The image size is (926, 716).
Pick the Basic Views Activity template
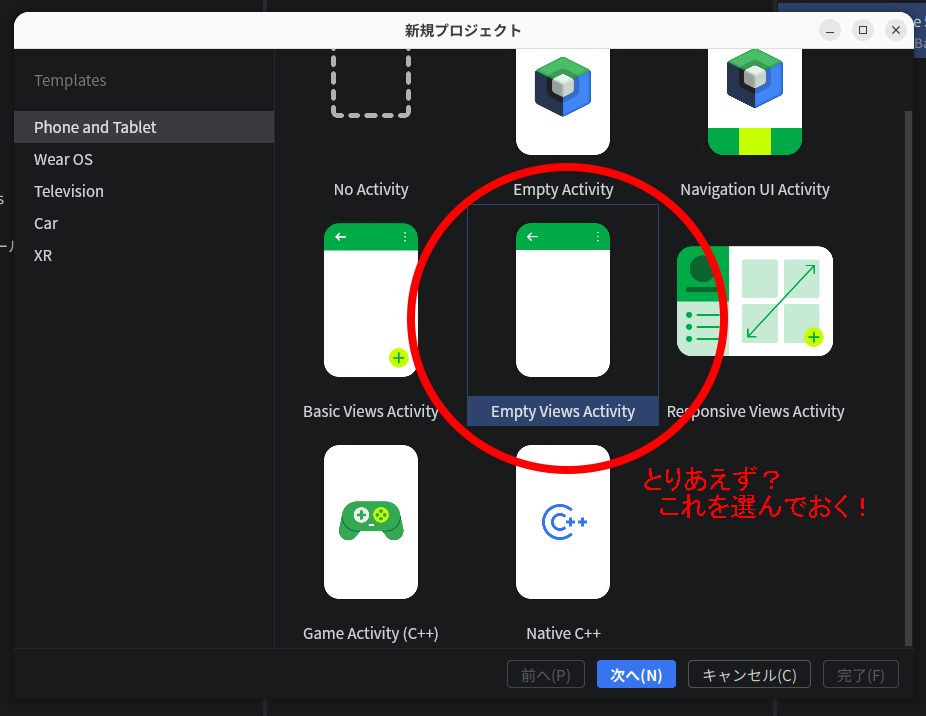coord(371,300)
